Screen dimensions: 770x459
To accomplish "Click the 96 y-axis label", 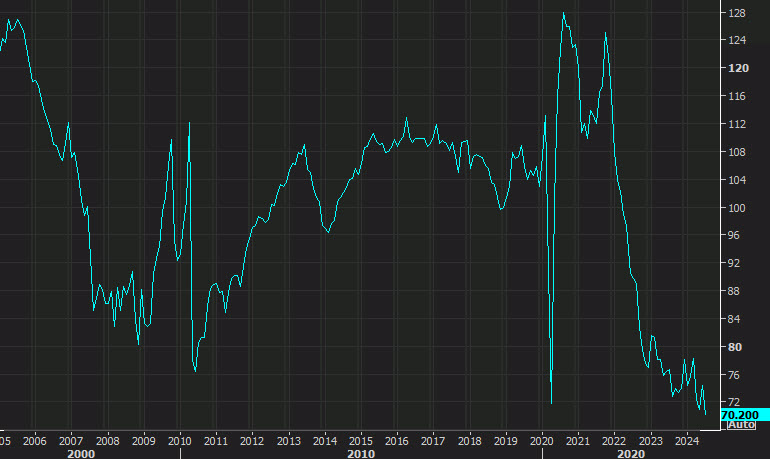I will [734, 236].
